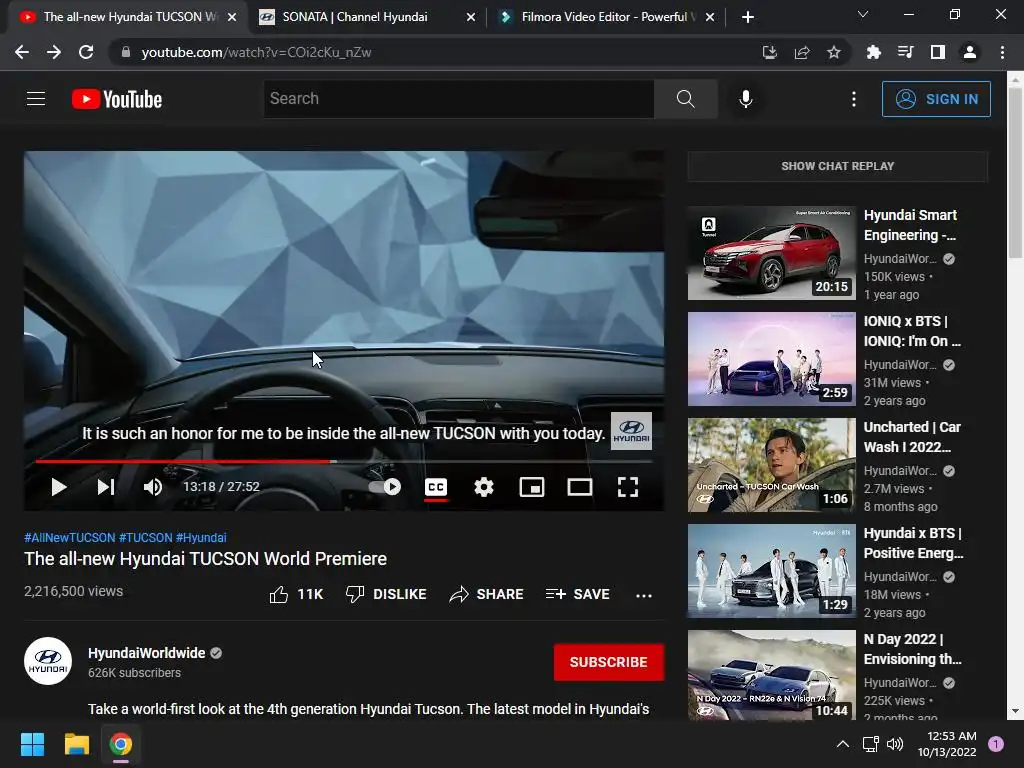This screenshot has height=768, width=1024.
Task: Like the video with thumbs up
Action: click(x=296, y=594)
